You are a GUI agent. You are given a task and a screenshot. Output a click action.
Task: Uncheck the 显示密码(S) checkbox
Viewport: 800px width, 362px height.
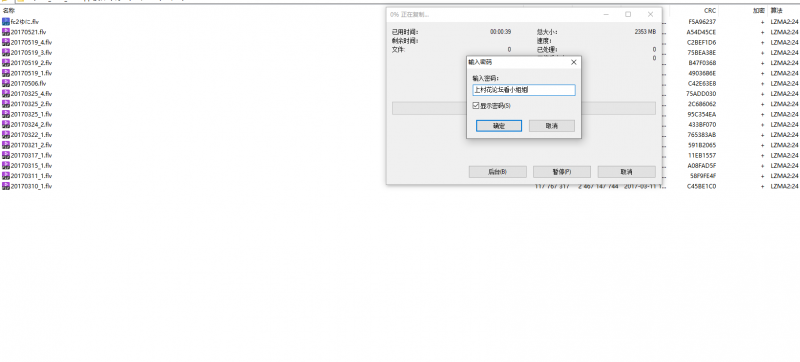pos(476,106)
